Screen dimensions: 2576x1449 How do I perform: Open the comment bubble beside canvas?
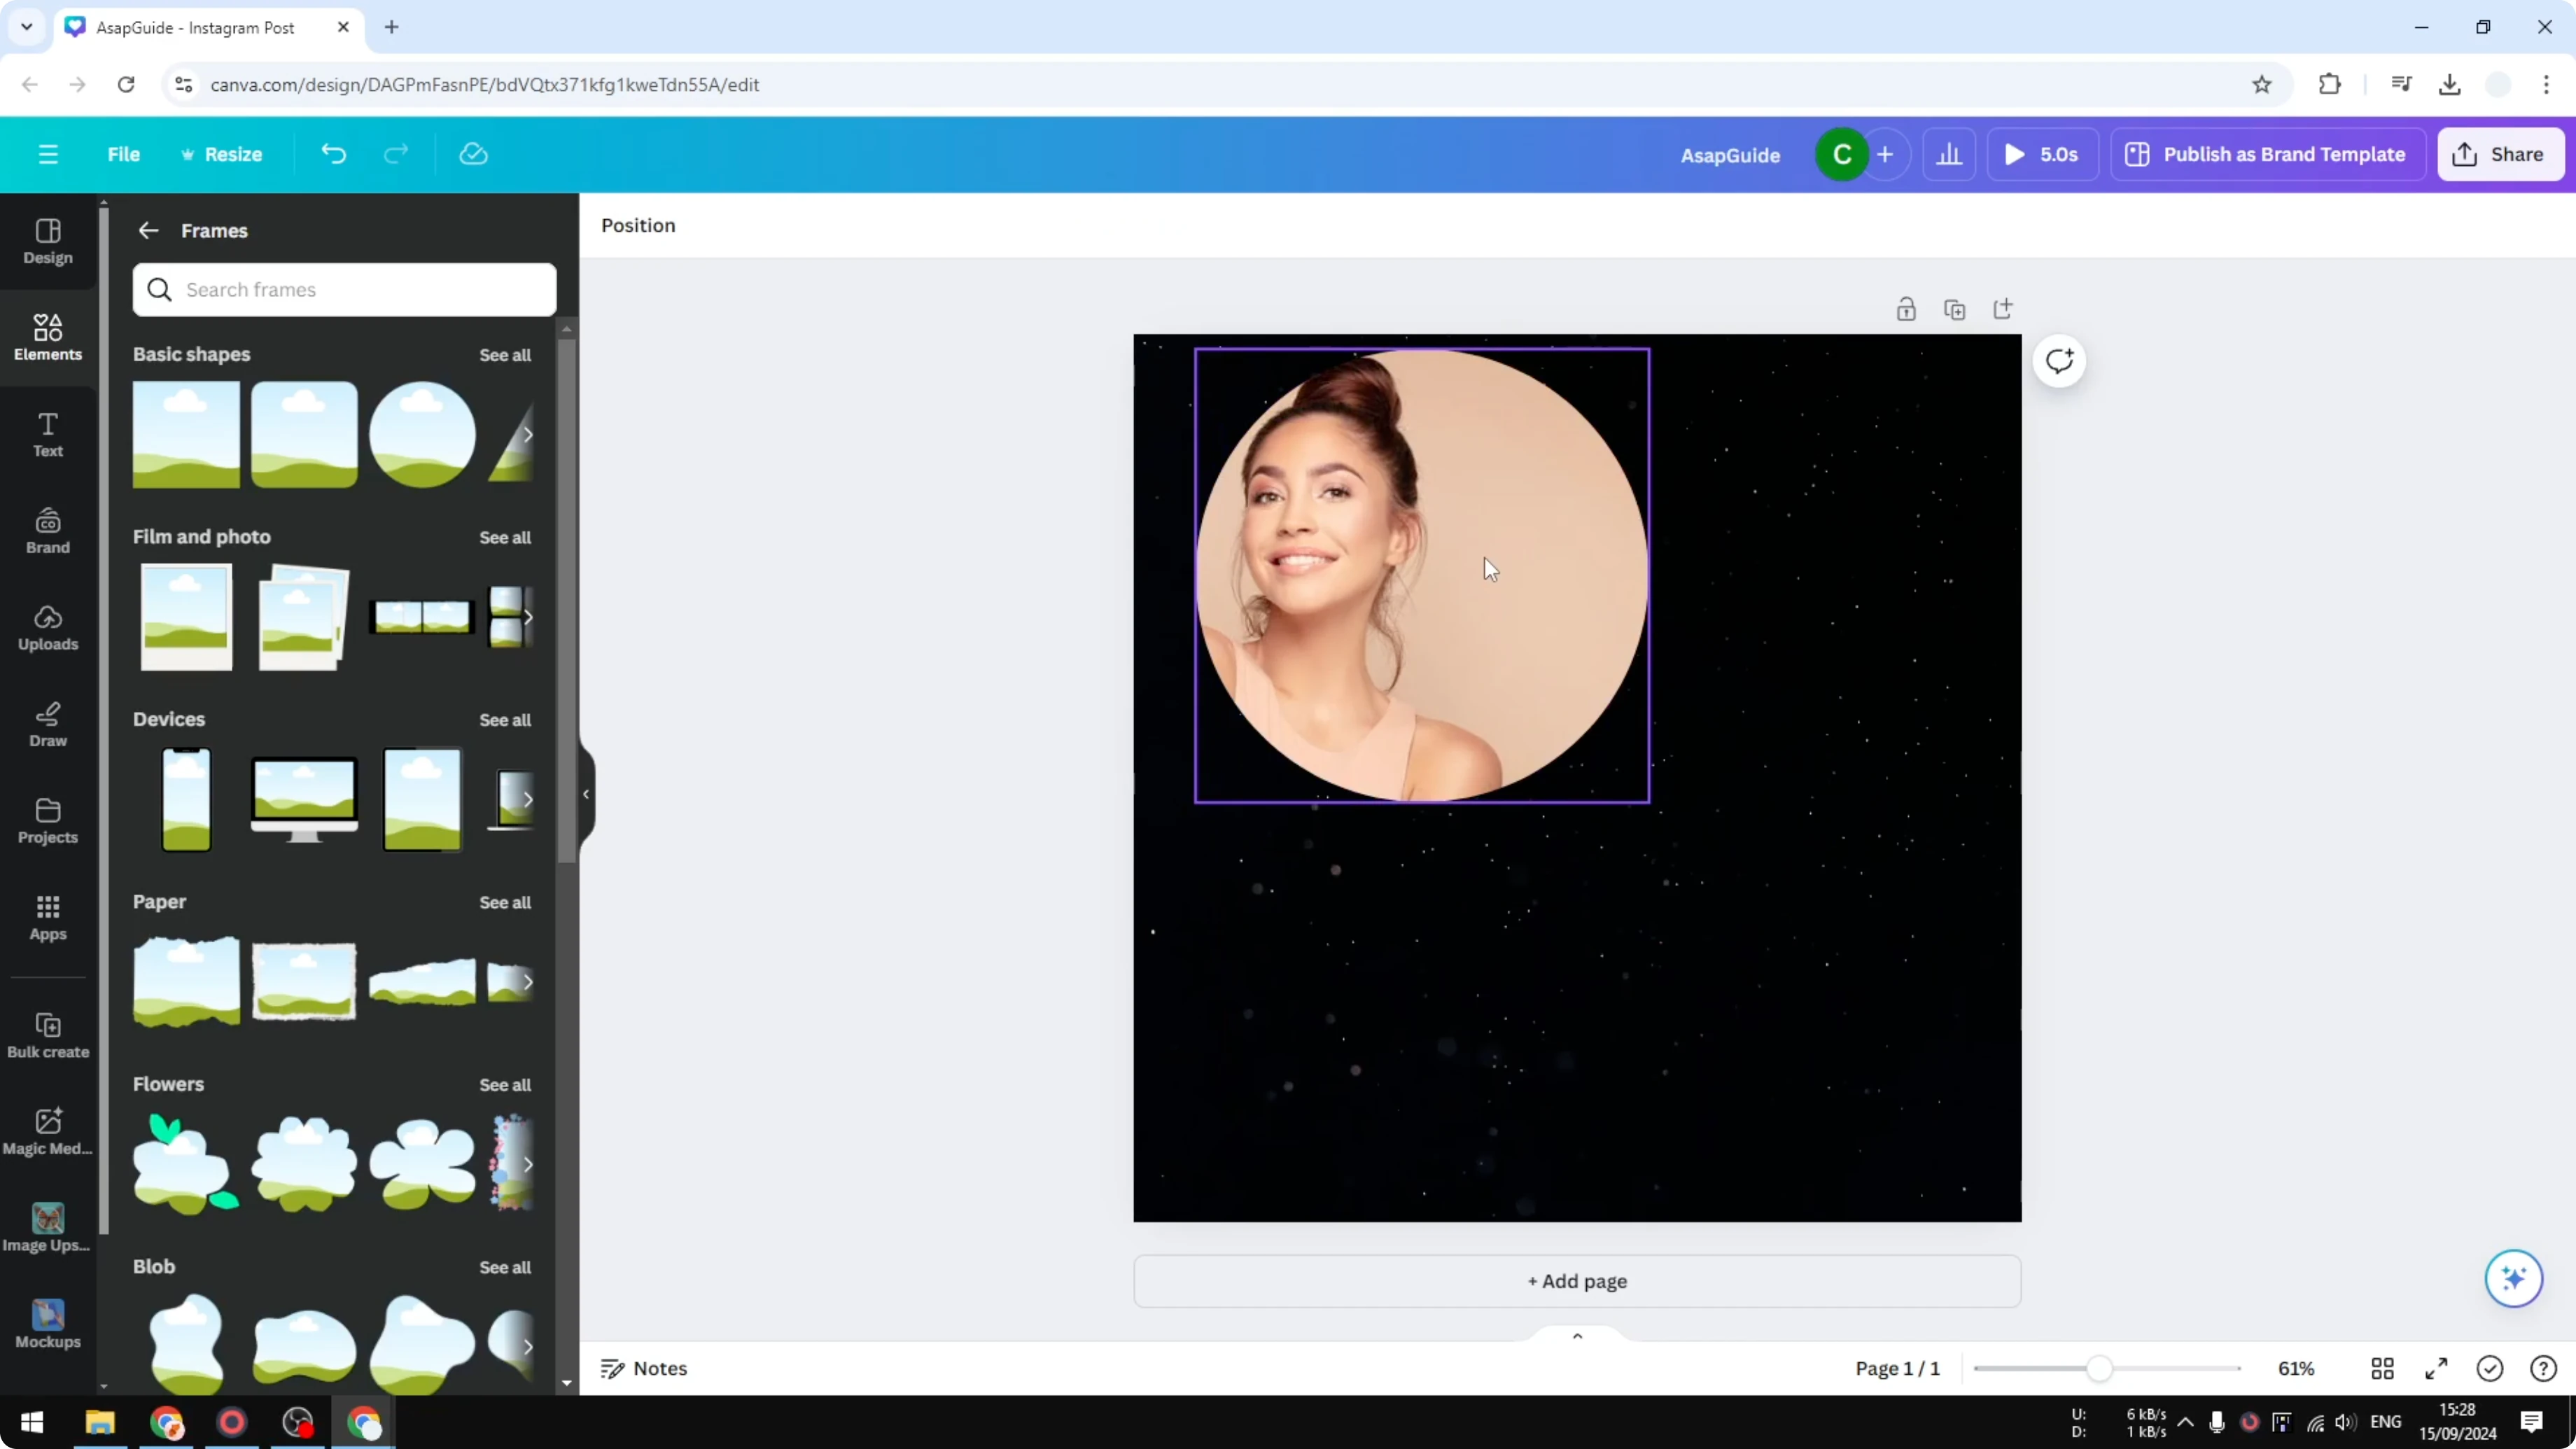(2059, 361)
